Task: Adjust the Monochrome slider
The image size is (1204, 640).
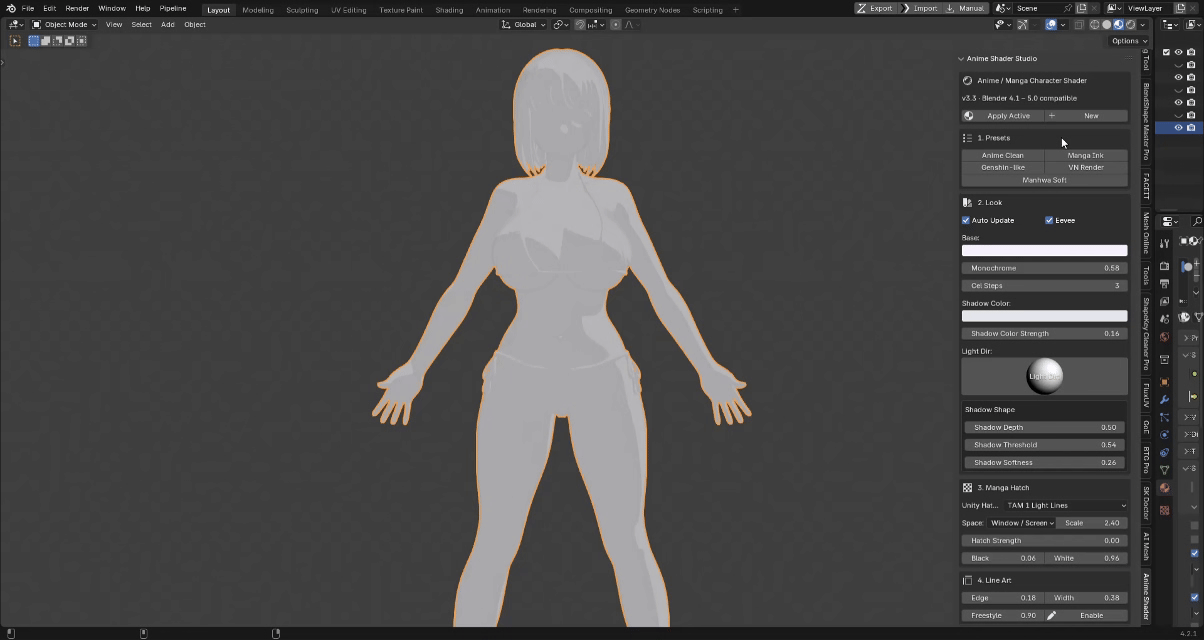Action: coord(1045,268)
